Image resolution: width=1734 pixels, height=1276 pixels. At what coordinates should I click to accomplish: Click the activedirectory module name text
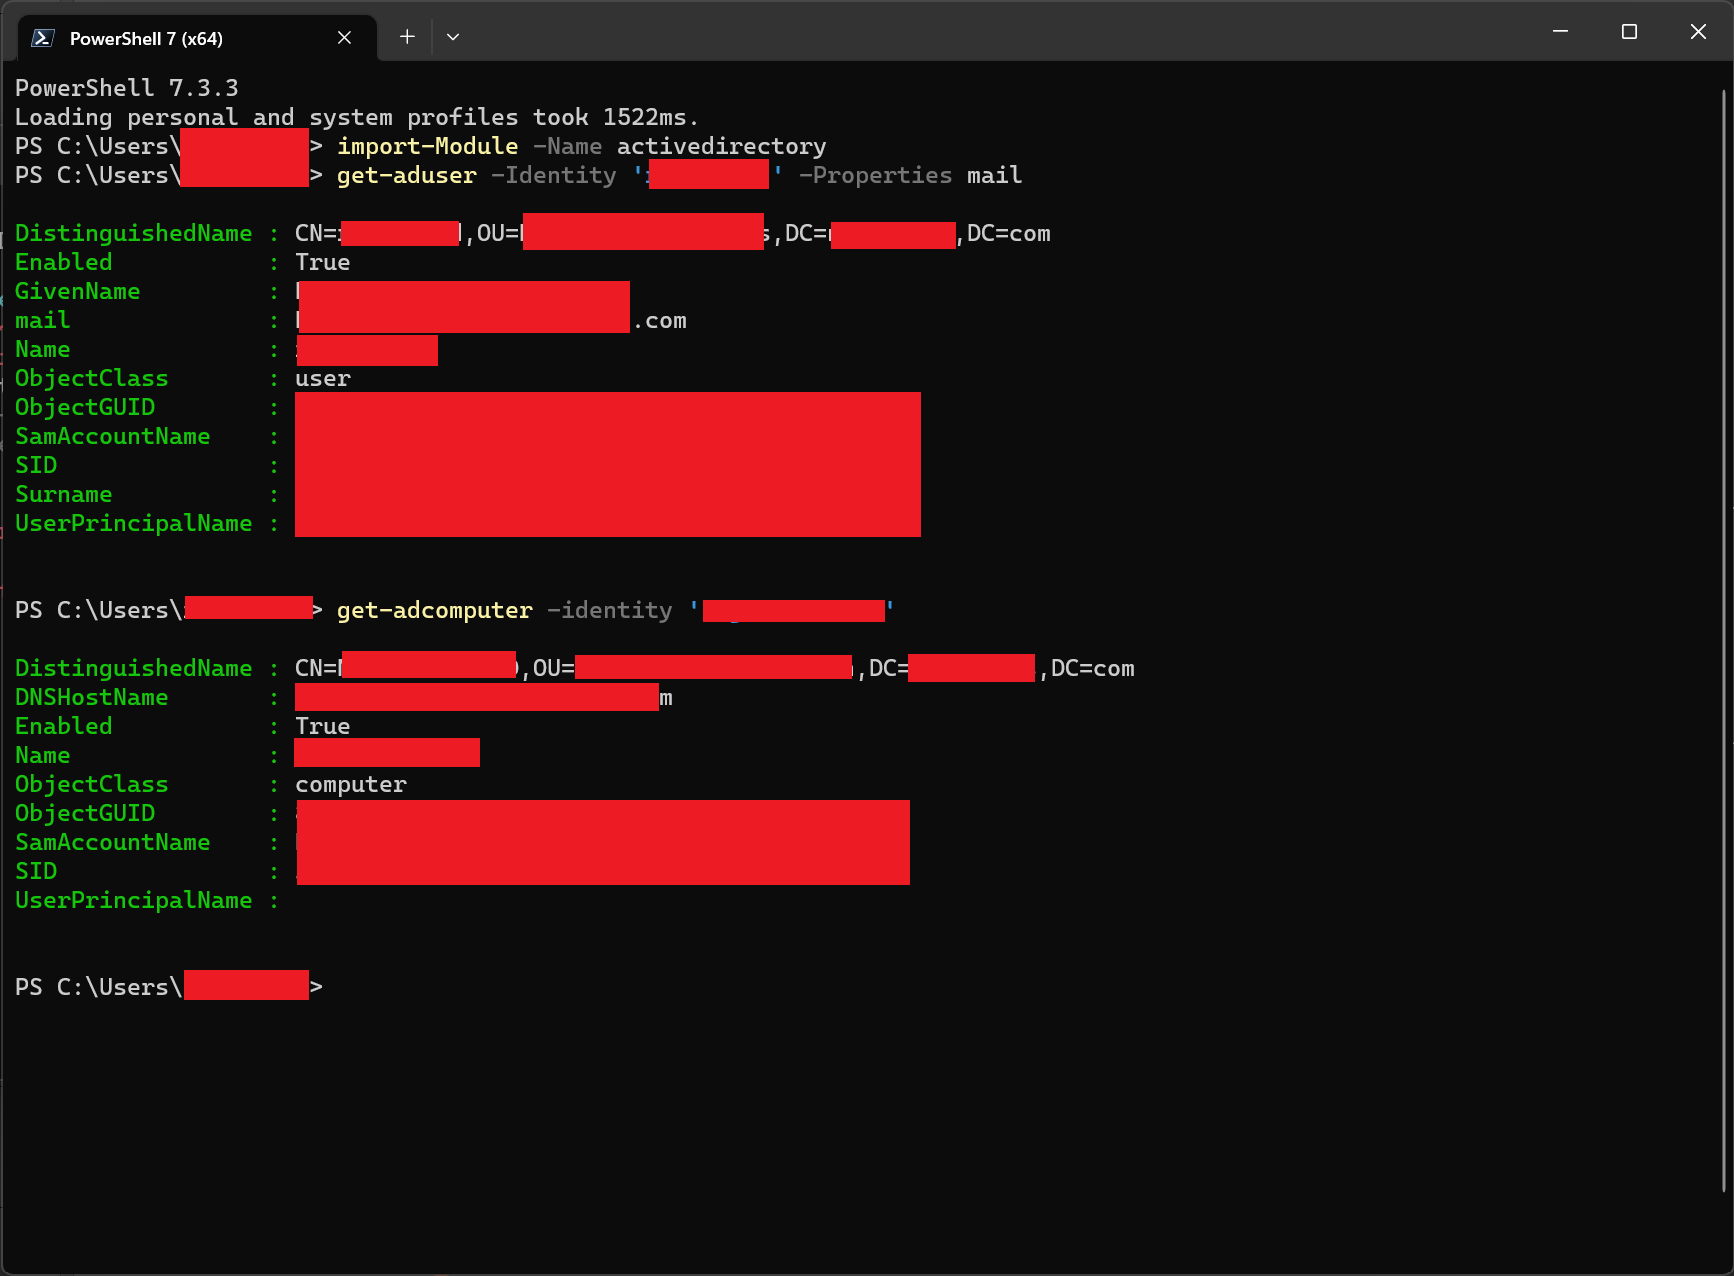tap(720, 146)
